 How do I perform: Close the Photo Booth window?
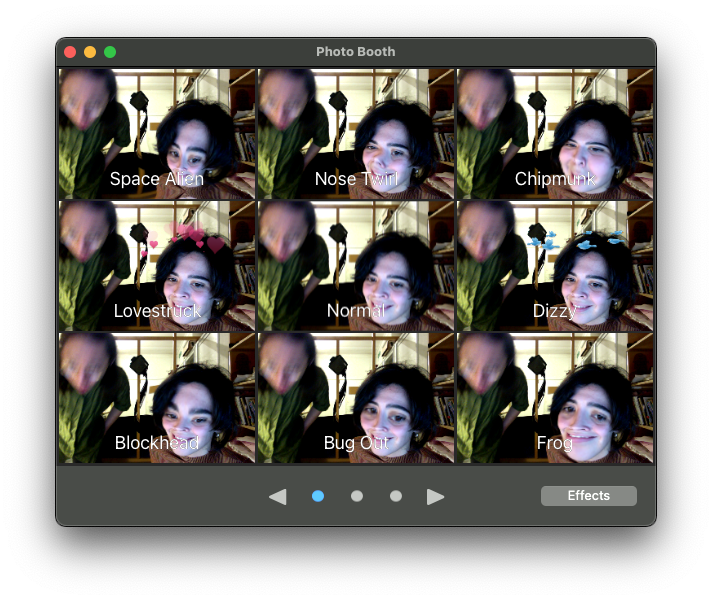coord(70,52)
